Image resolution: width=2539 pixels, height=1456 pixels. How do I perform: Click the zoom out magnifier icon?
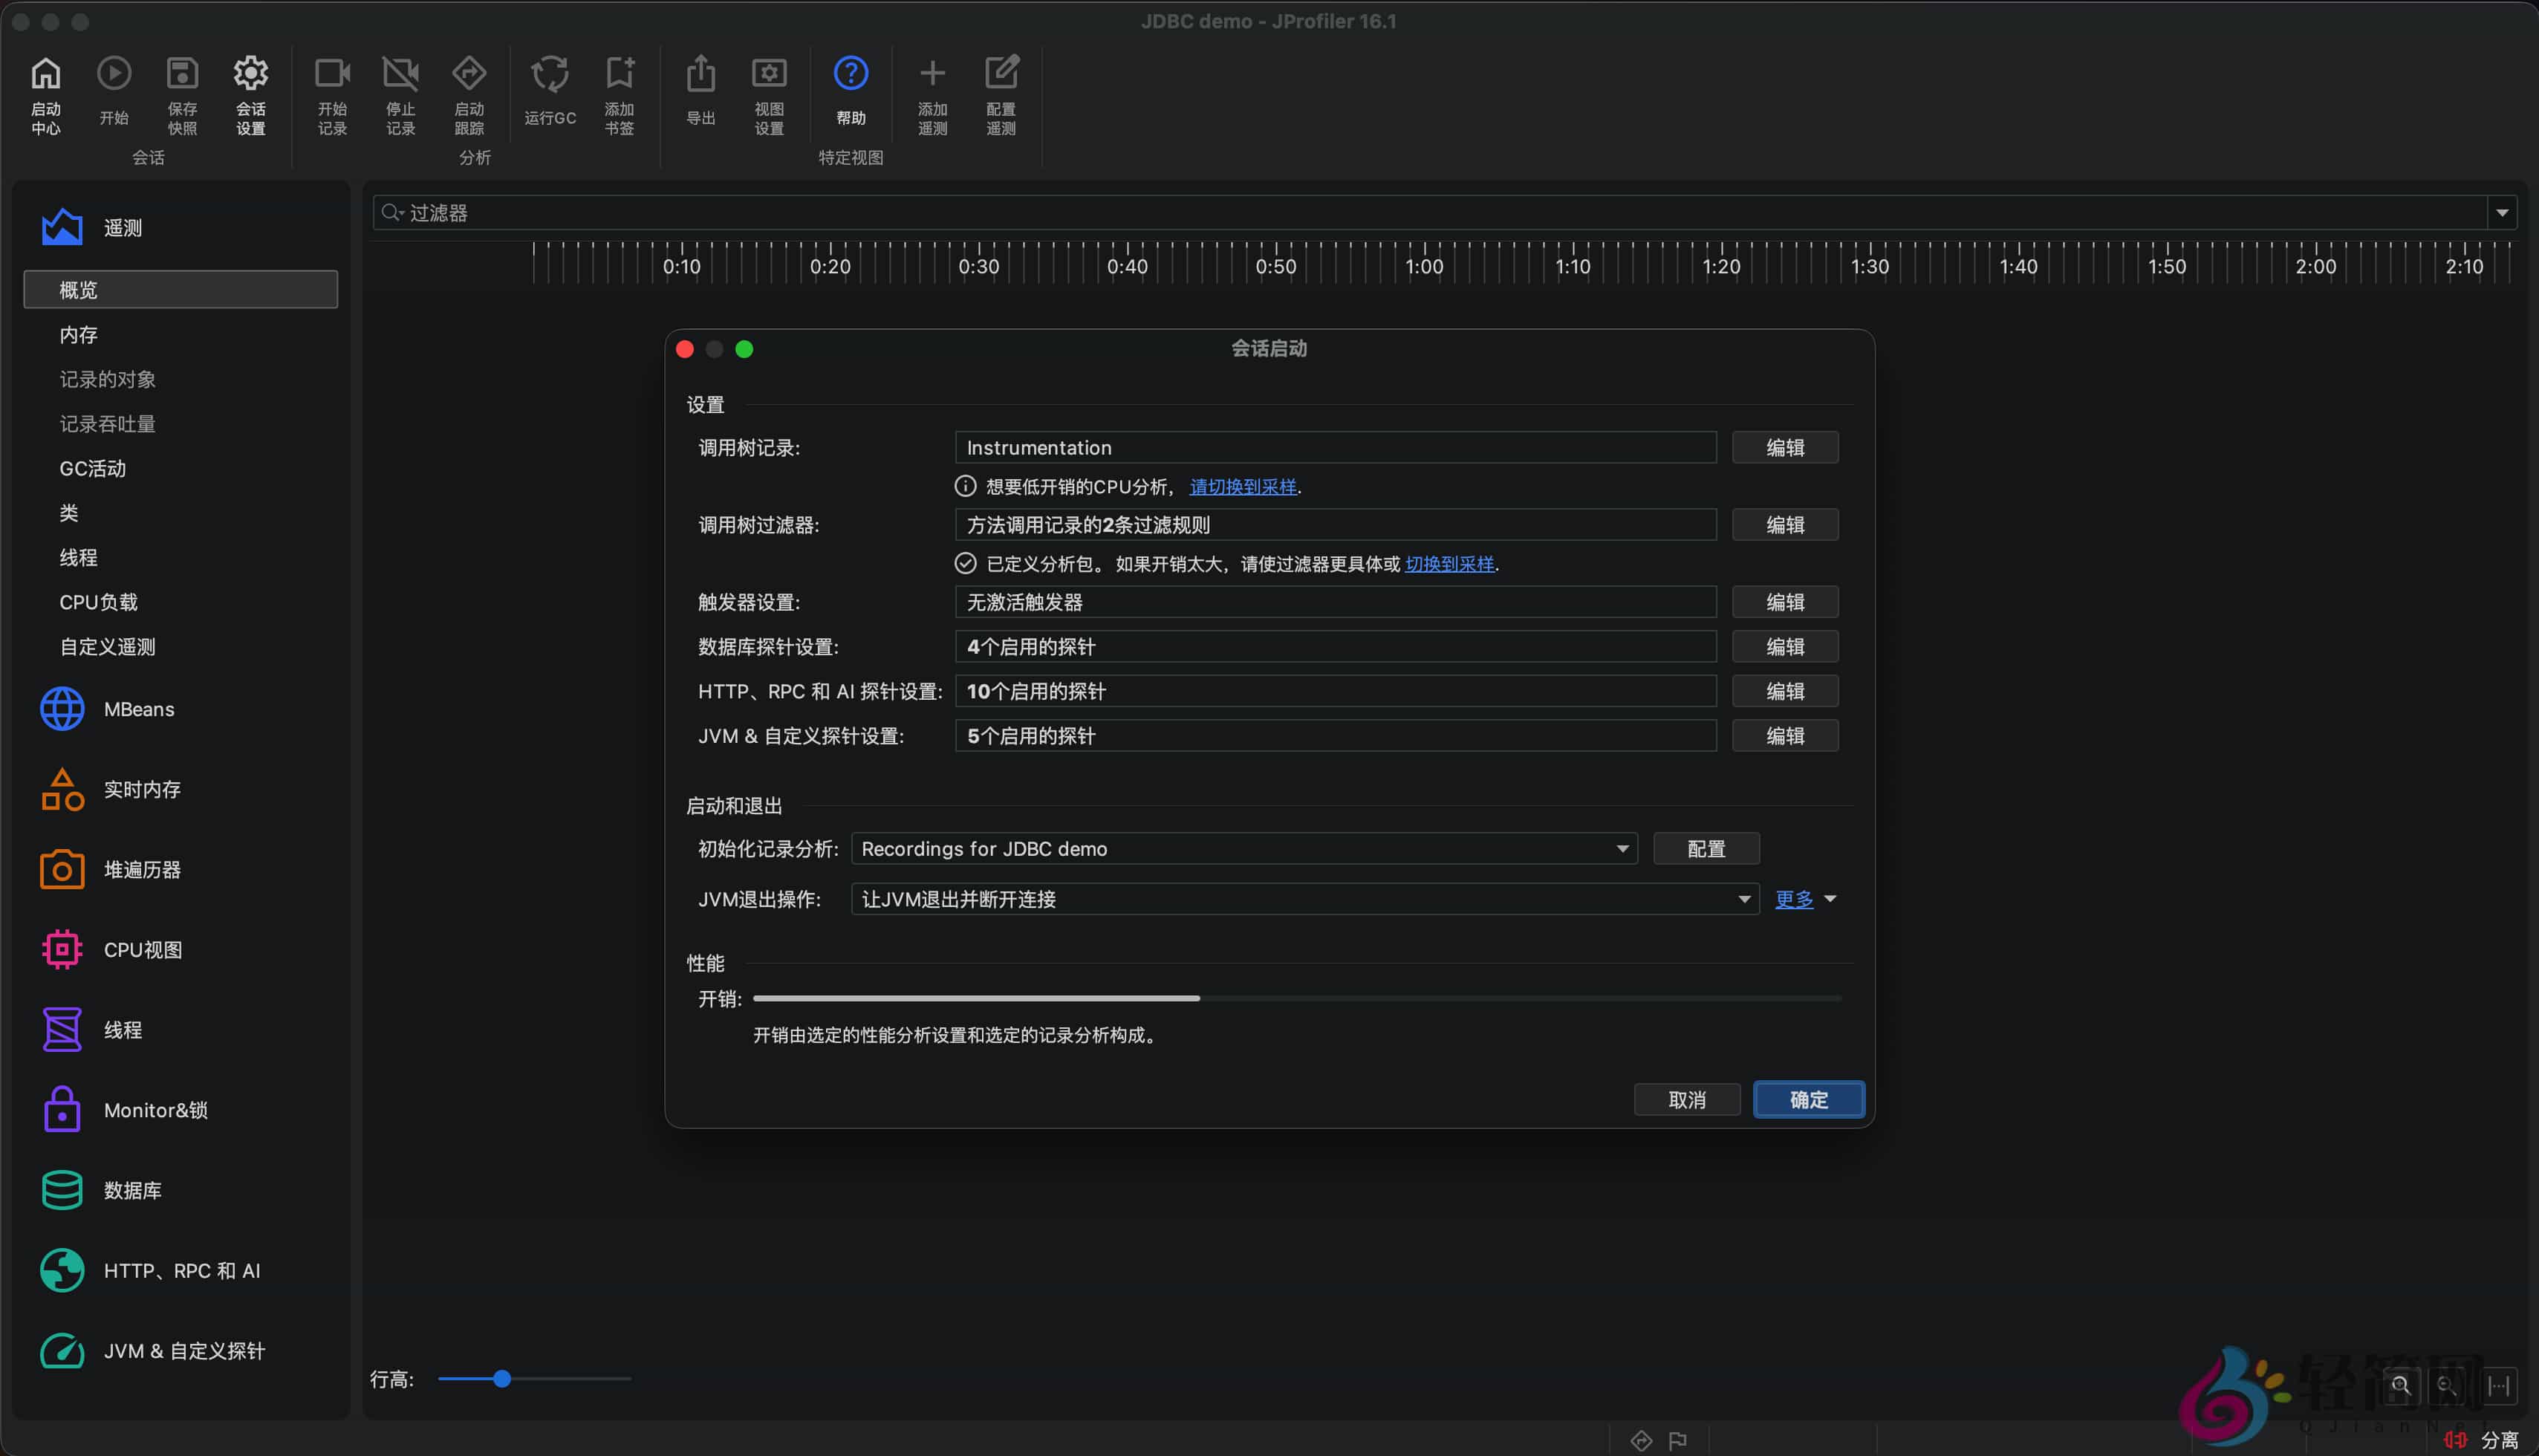pos(2447,1385)
